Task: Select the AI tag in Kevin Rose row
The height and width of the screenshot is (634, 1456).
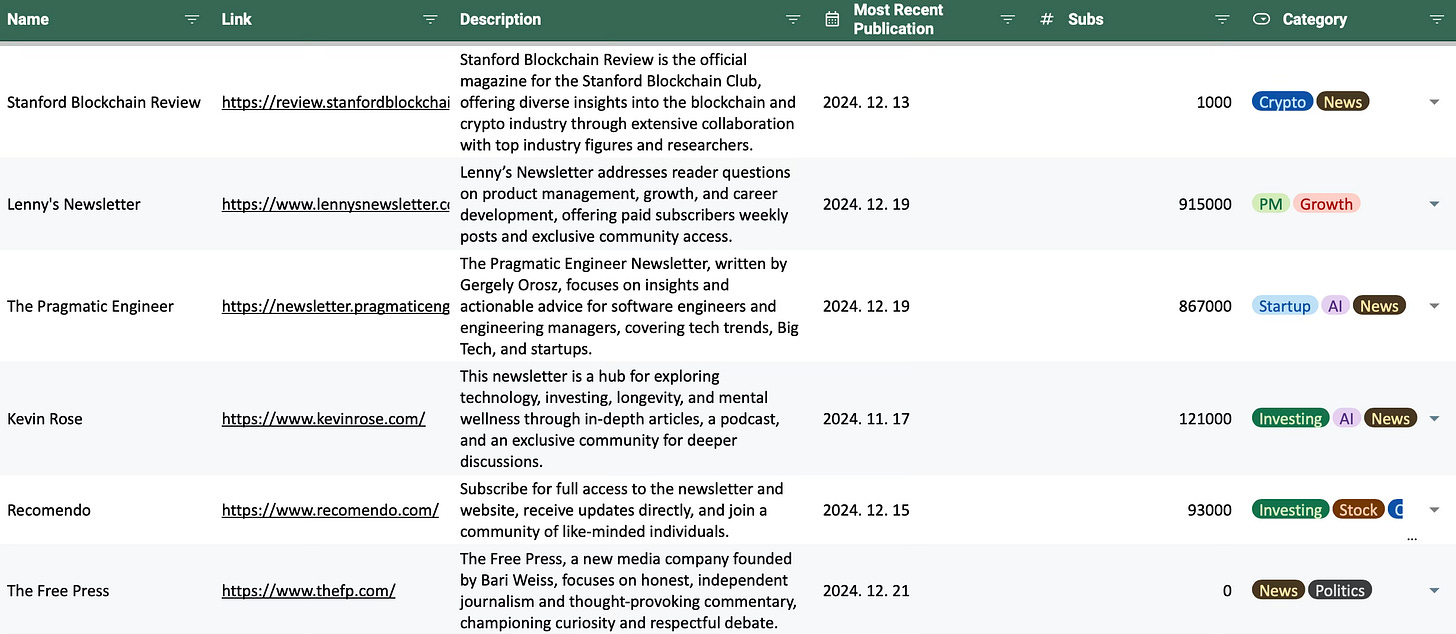Action: point(1346,419)
